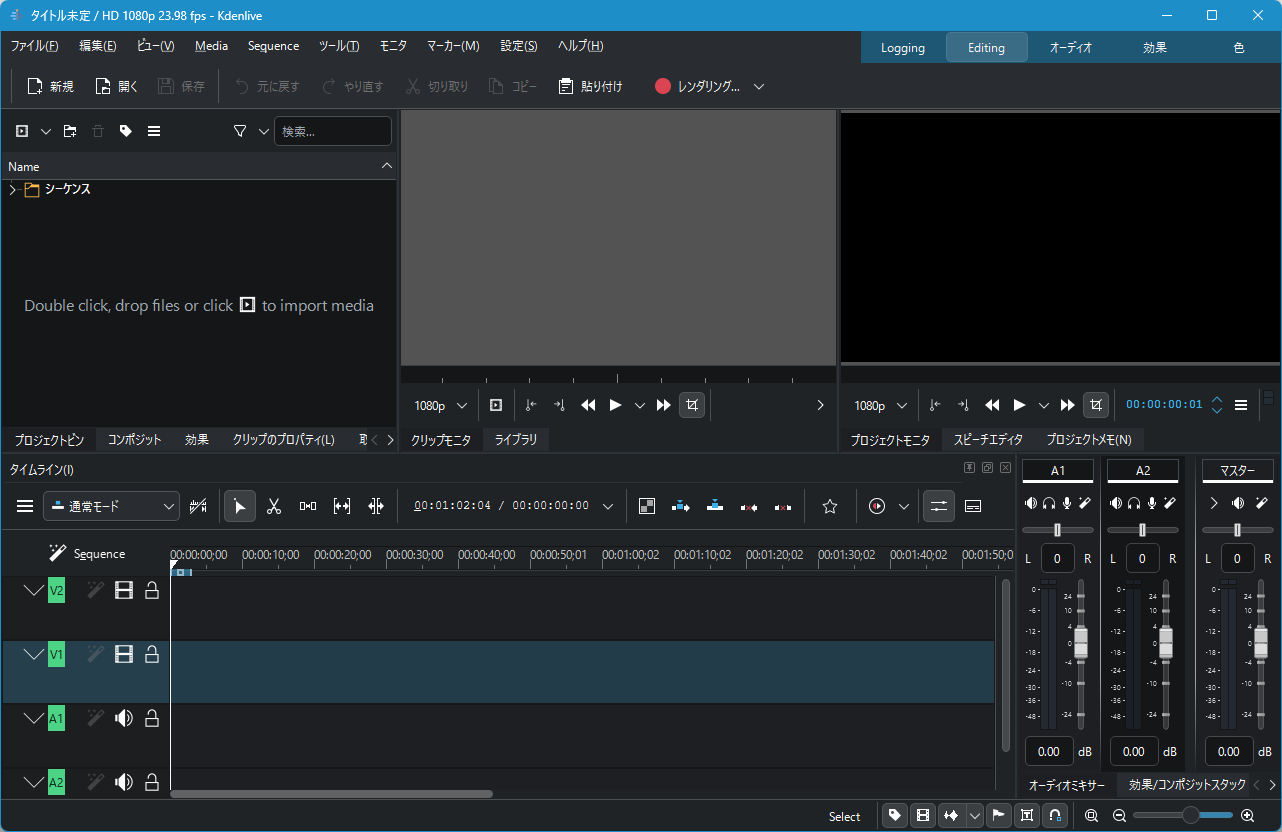Viewport: 1282px width, 832px height.
Task: Click the star favorite effects icon
Action: click(829, 507)
